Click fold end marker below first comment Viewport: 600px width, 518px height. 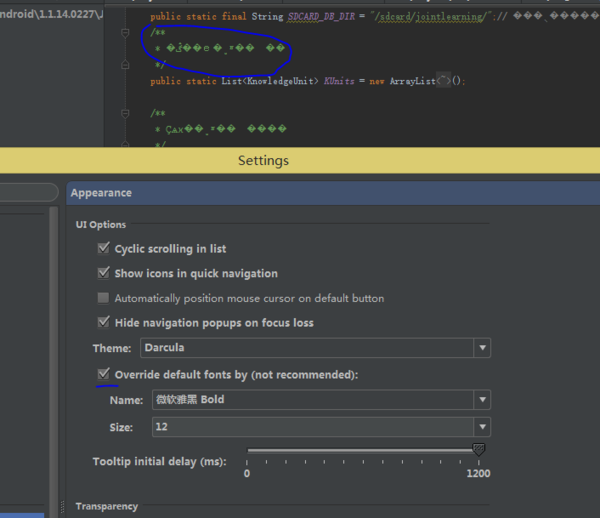coord(125,65)
